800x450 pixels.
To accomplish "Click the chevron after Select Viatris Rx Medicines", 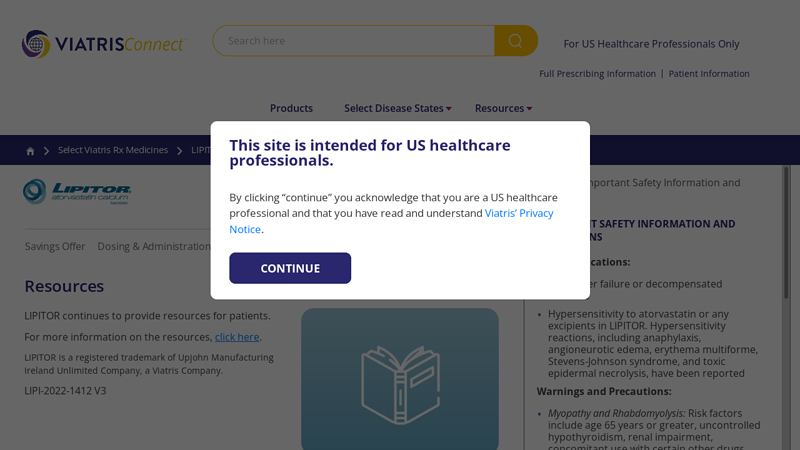I will coord(180,151).
